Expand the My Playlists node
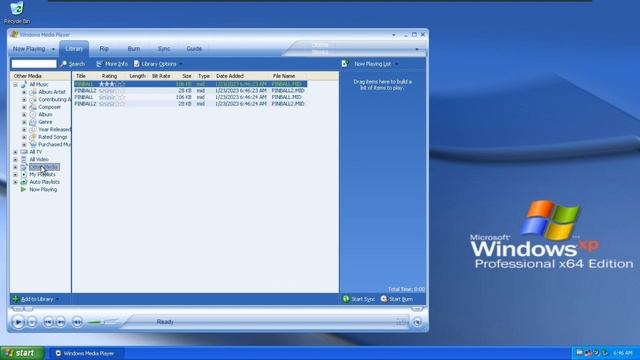The image size is (640, 360). (16, 174)
